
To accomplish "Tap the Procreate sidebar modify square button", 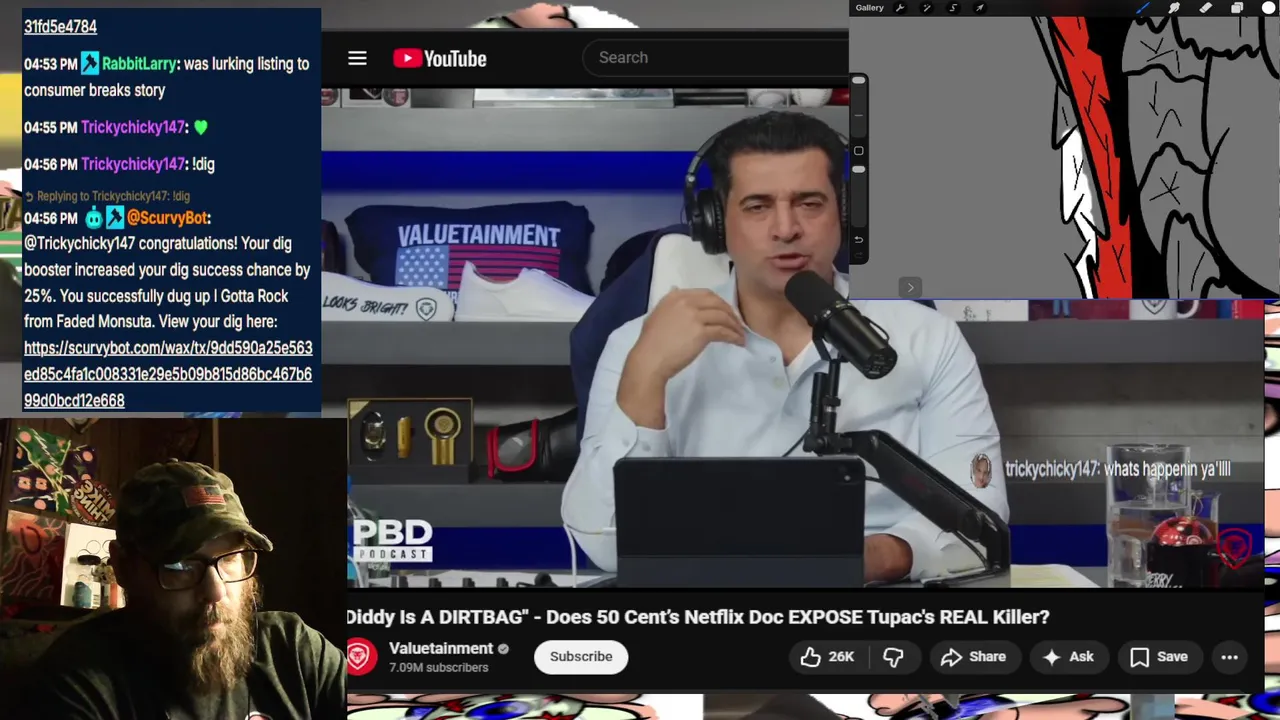I will click(x=858, y=151).
